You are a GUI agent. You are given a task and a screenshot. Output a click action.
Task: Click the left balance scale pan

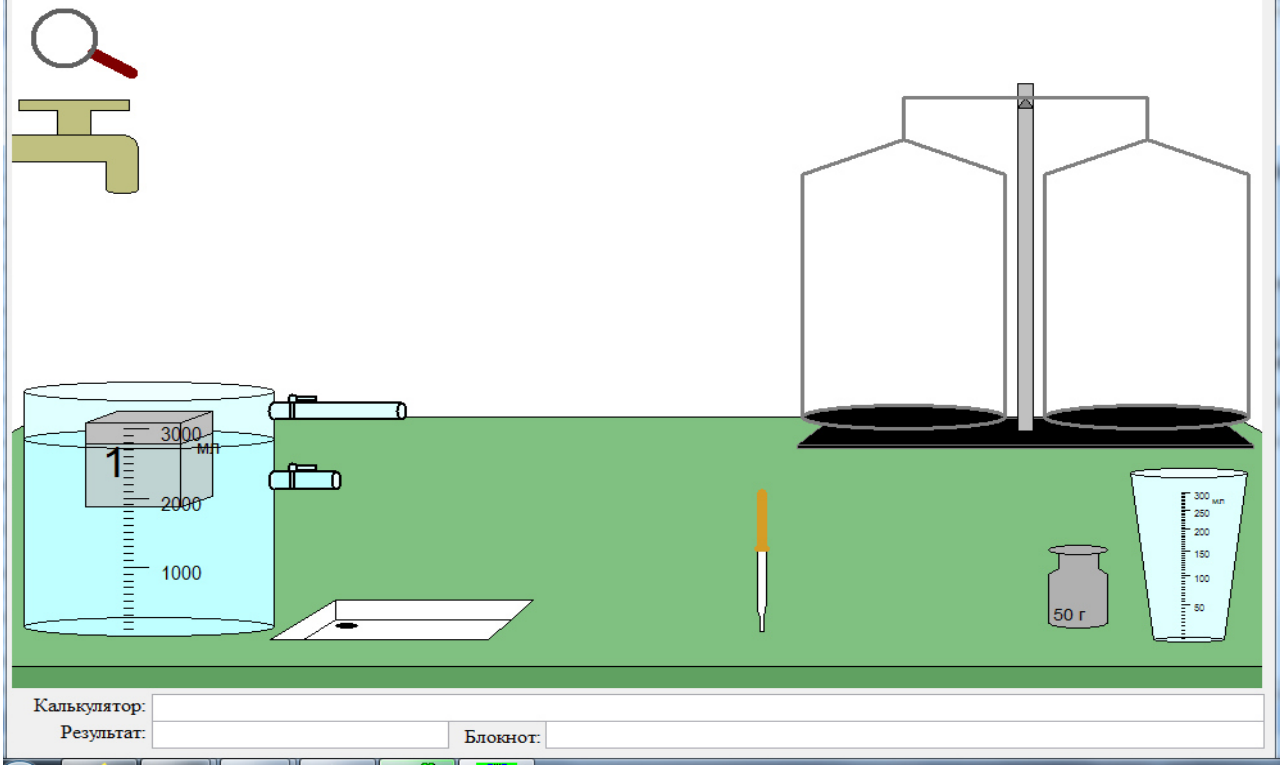pos(903,415)
